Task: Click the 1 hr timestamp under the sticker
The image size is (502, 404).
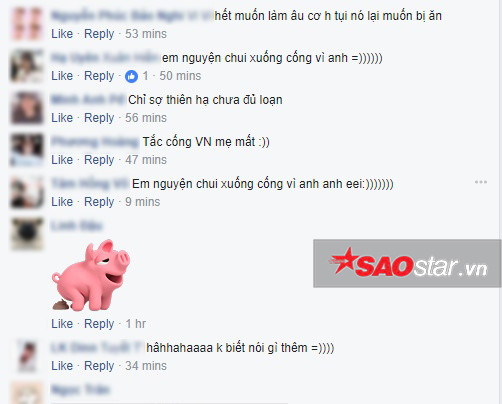Action: click(135, 324)
